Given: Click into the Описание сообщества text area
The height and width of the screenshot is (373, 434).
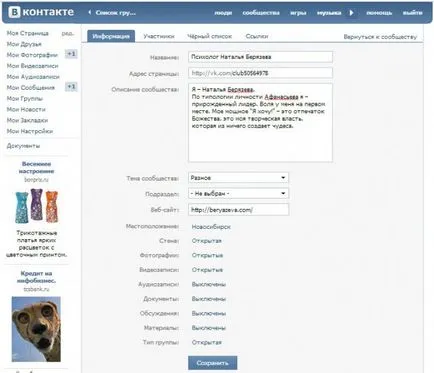Looking at the screenshot, I should [x=260, y=123].
